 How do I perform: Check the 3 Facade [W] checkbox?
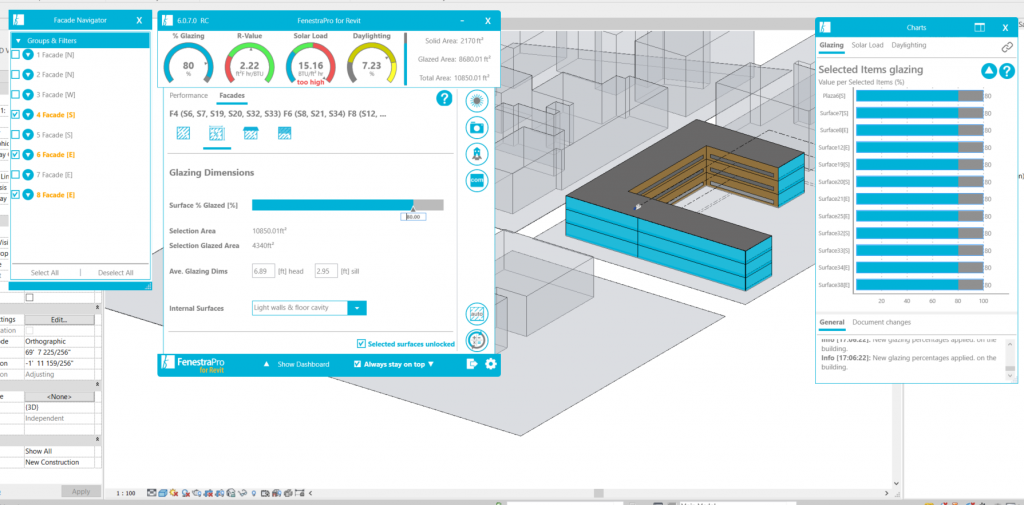(x=15, y=94)
